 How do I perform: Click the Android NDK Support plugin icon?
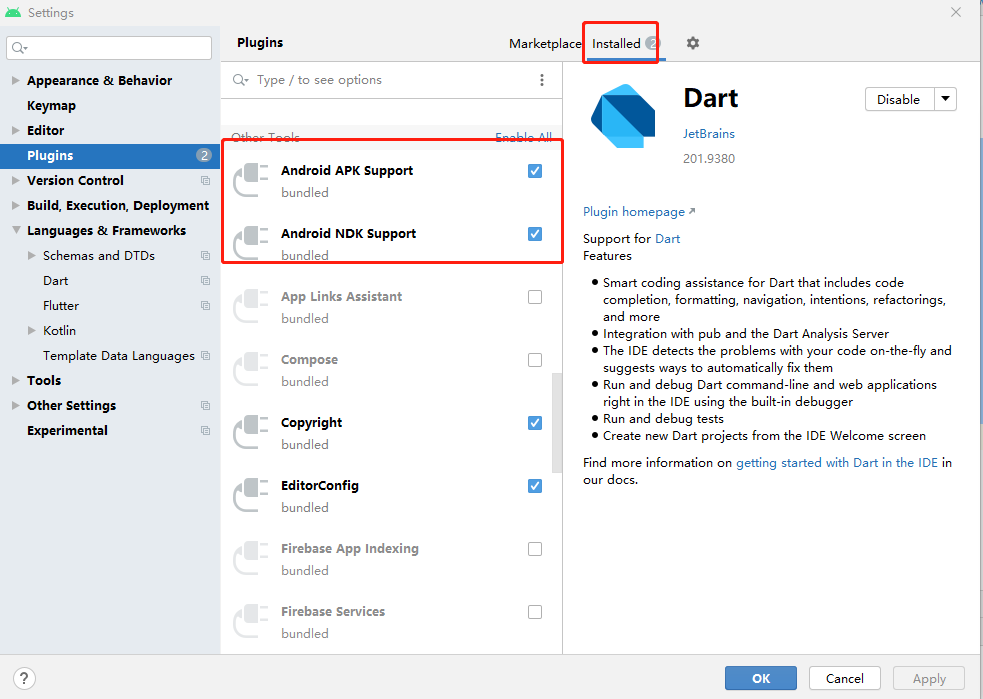[x=251, y=243]
